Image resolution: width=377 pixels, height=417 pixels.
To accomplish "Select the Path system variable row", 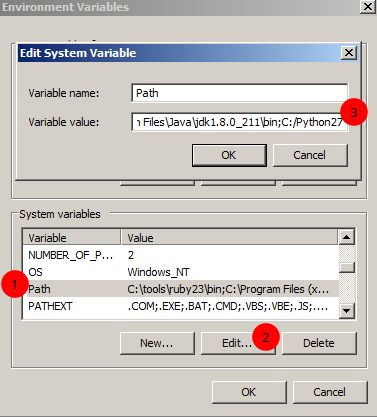I will click(180, 289).
